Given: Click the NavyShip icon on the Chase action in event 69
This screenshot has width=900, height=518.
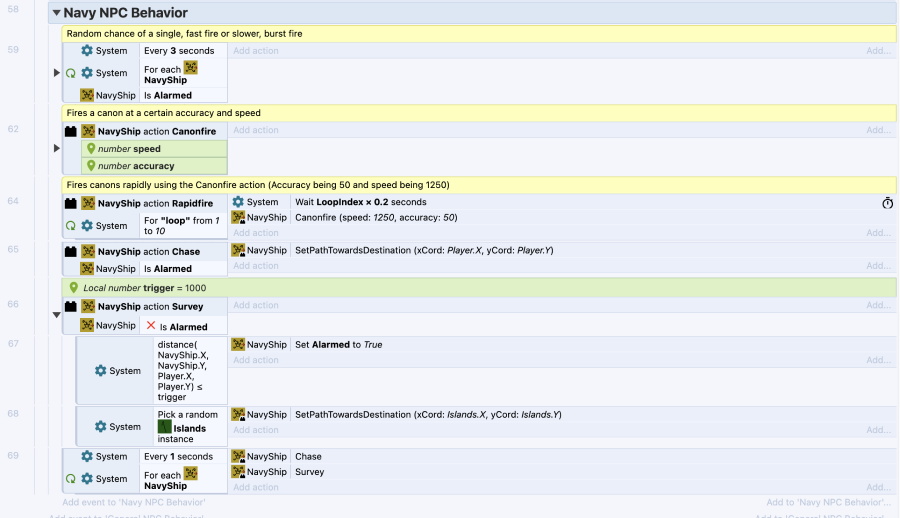Looking at the screenshot, I should (238, 456).
